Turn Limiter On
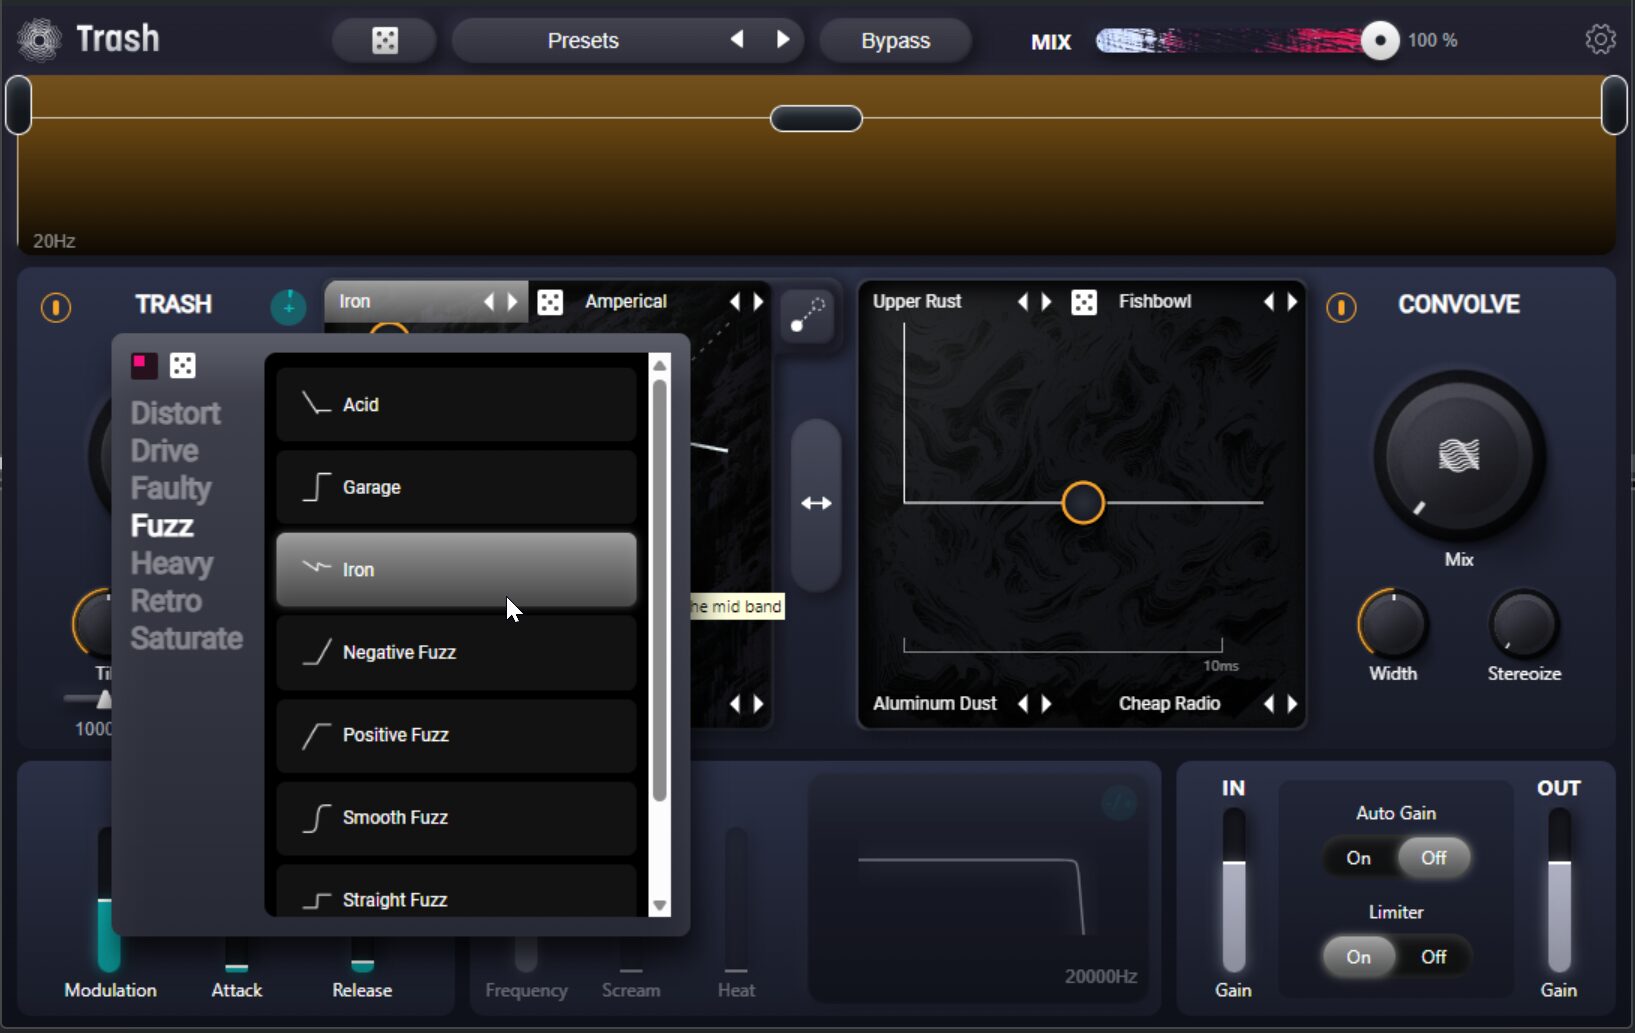The image size is (1635, 1033). (1358, 957)
